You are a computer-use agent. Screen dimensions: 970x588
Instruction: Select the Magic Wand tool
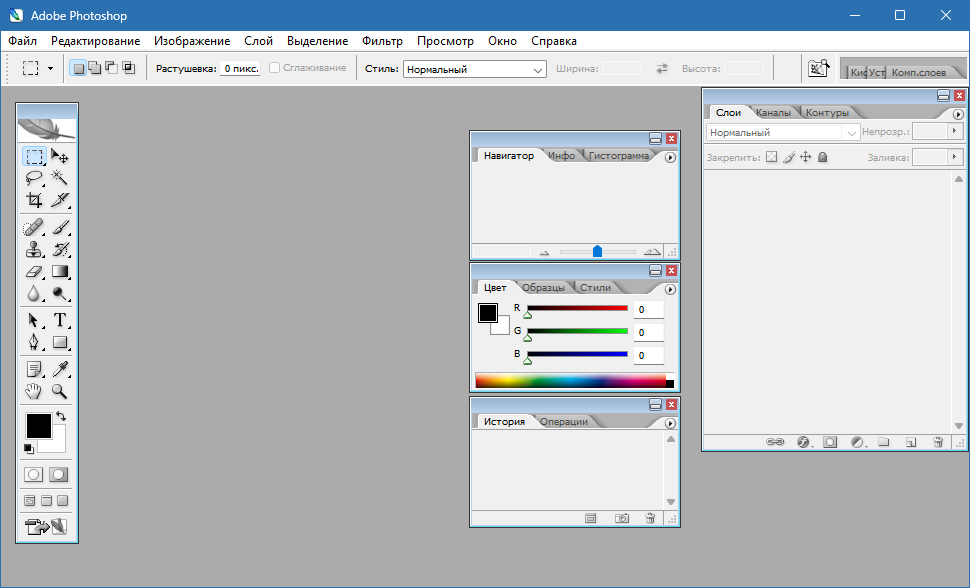[60, 178]
